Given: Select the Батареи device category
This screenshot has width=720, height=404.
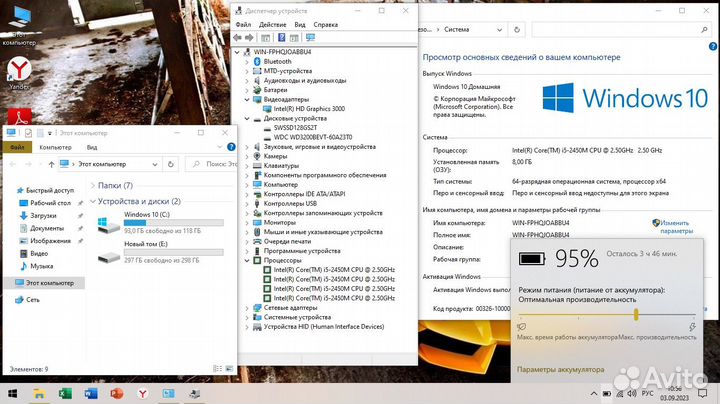Looking at the screenshot, I should tap(275, 90).
